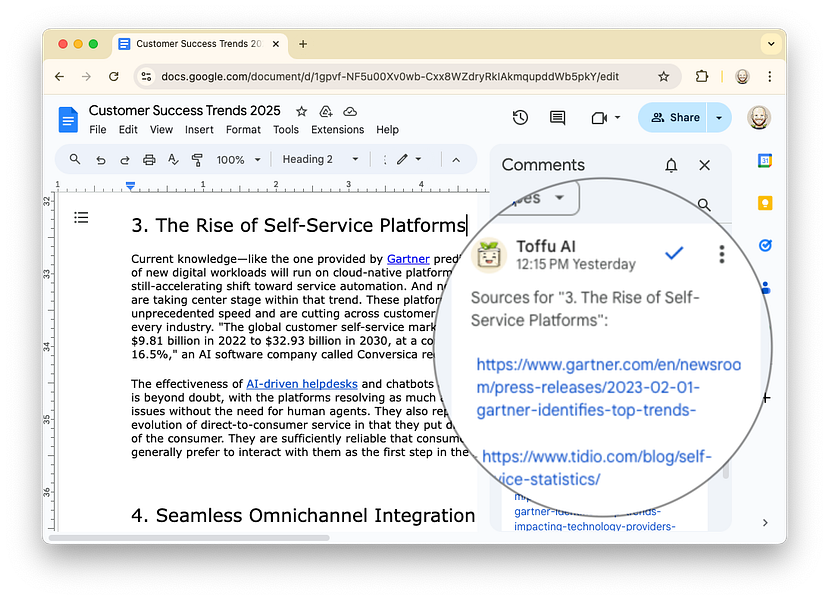Close the Comments panel

[x=704, y=165]
